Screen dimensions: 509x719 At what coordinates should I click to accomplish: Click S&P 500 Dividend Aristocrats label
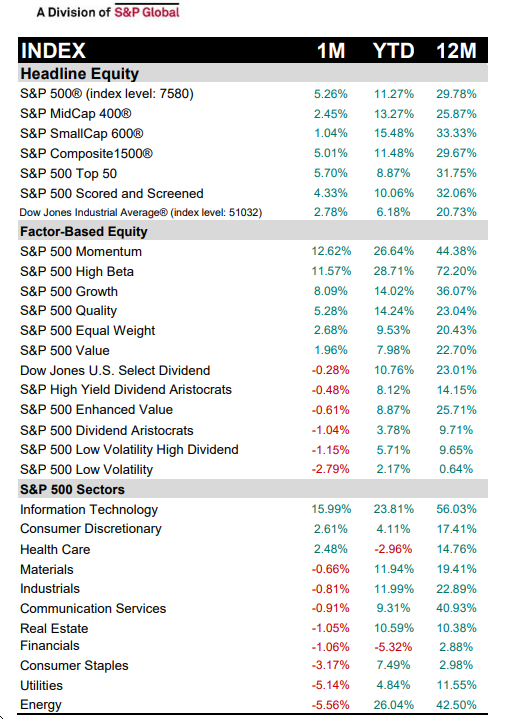[x=106, y=431]
